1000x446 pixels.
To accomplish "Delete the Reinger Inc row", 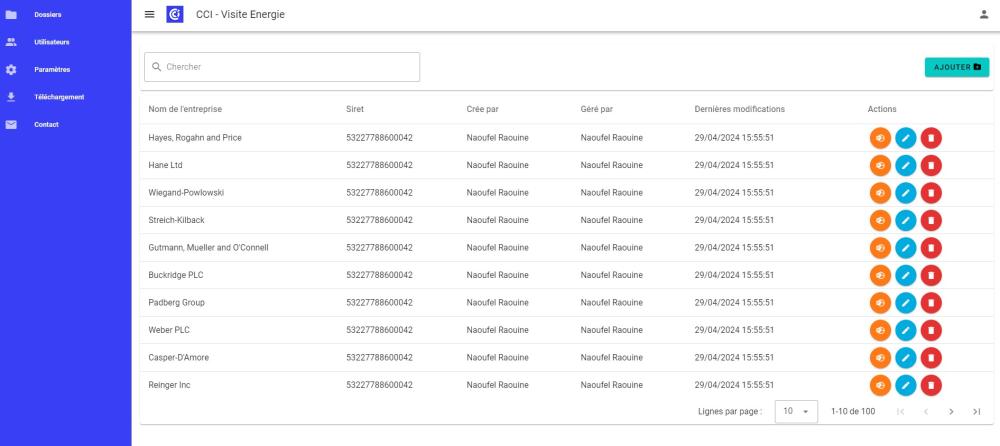I will click(930, 385).
